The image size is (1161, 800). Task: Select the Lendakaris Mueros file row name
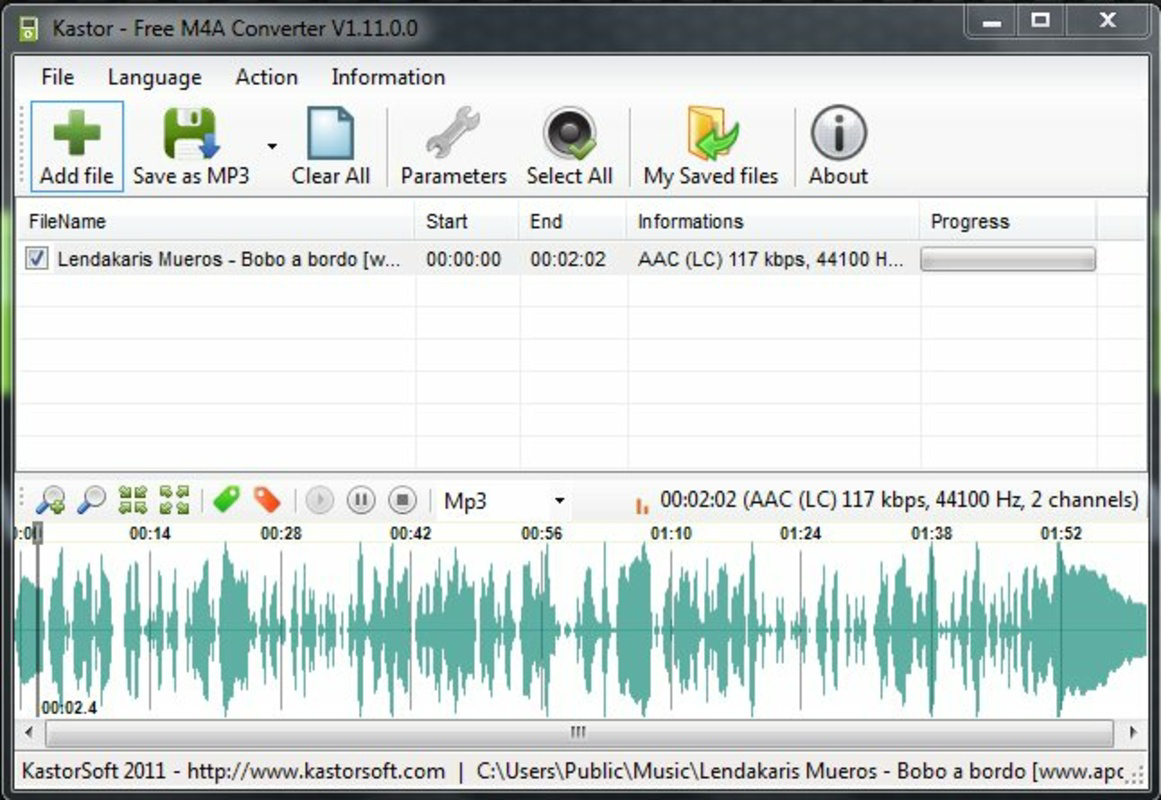tap(228, 259)
